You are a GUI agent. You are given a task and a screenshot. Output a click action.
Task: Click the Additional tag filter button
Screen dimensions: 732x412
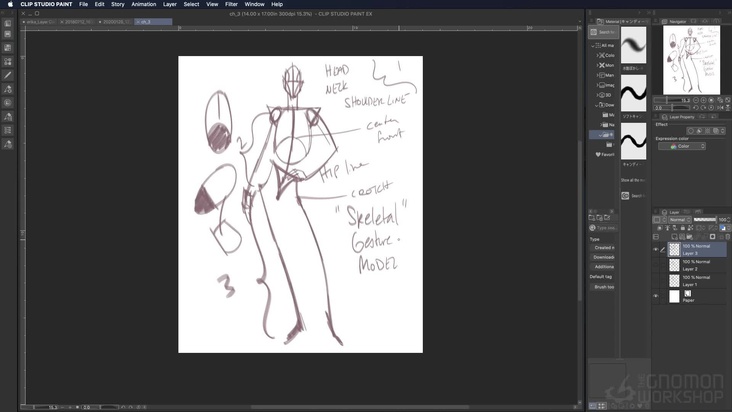coord(603,266)
